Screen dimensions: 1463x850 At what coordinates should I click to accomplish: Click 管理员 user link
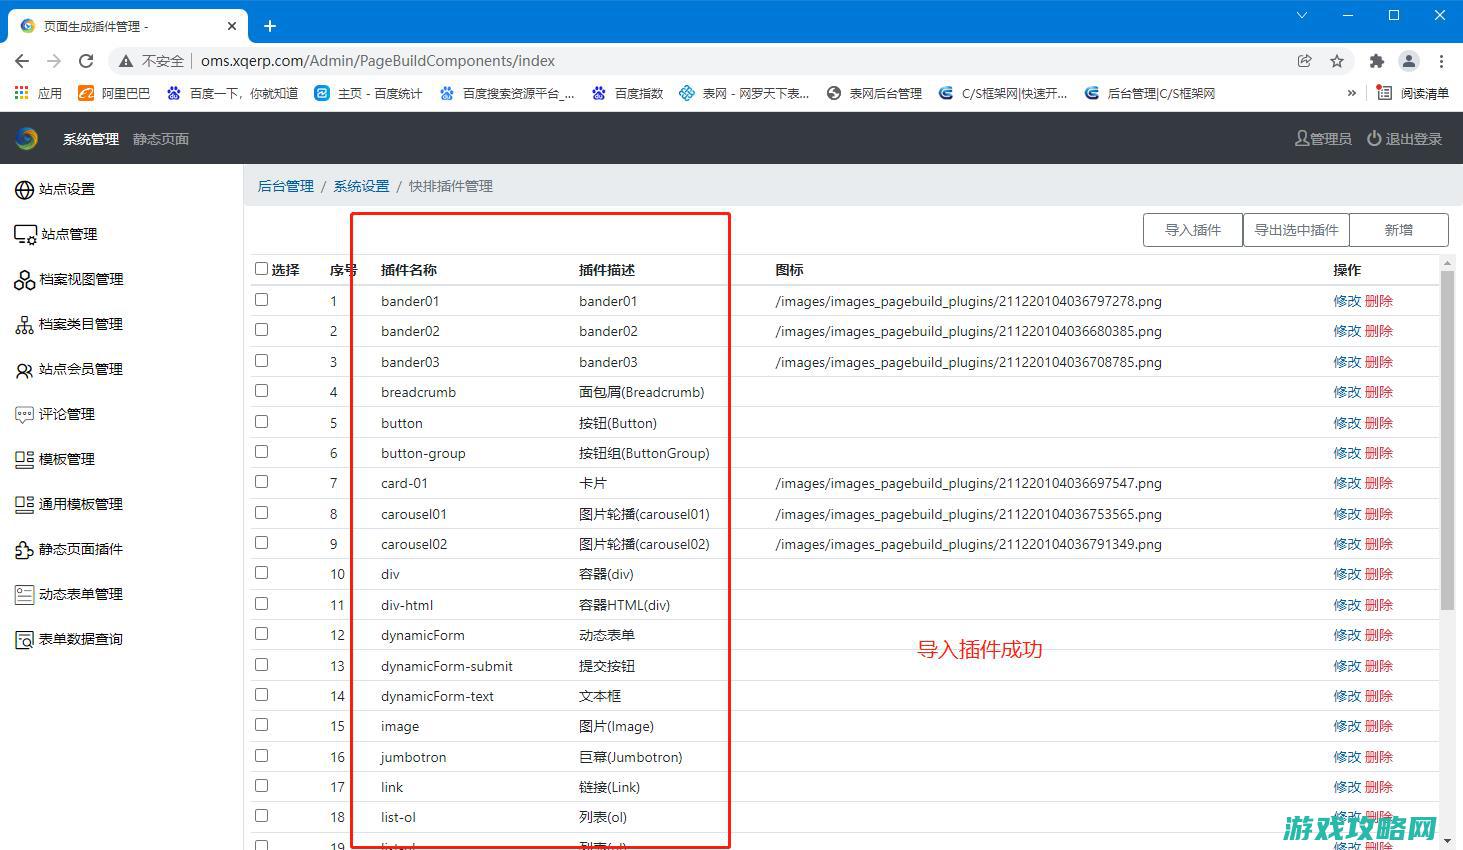pyautogui.click(x=1323, y=139)
